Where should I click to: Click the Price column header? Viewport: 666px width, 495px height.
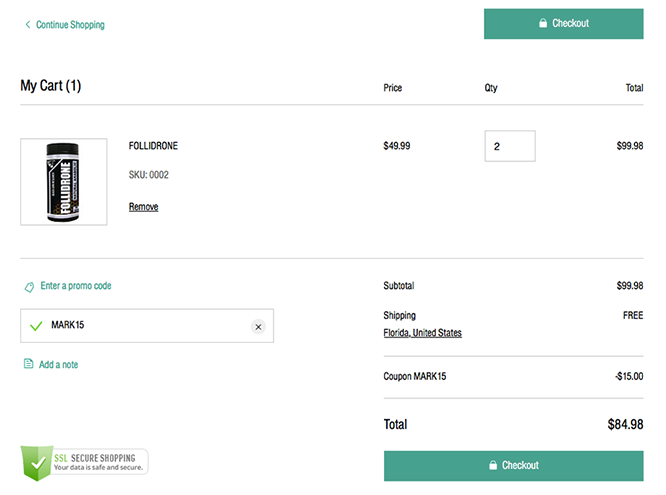coord(392,88)
